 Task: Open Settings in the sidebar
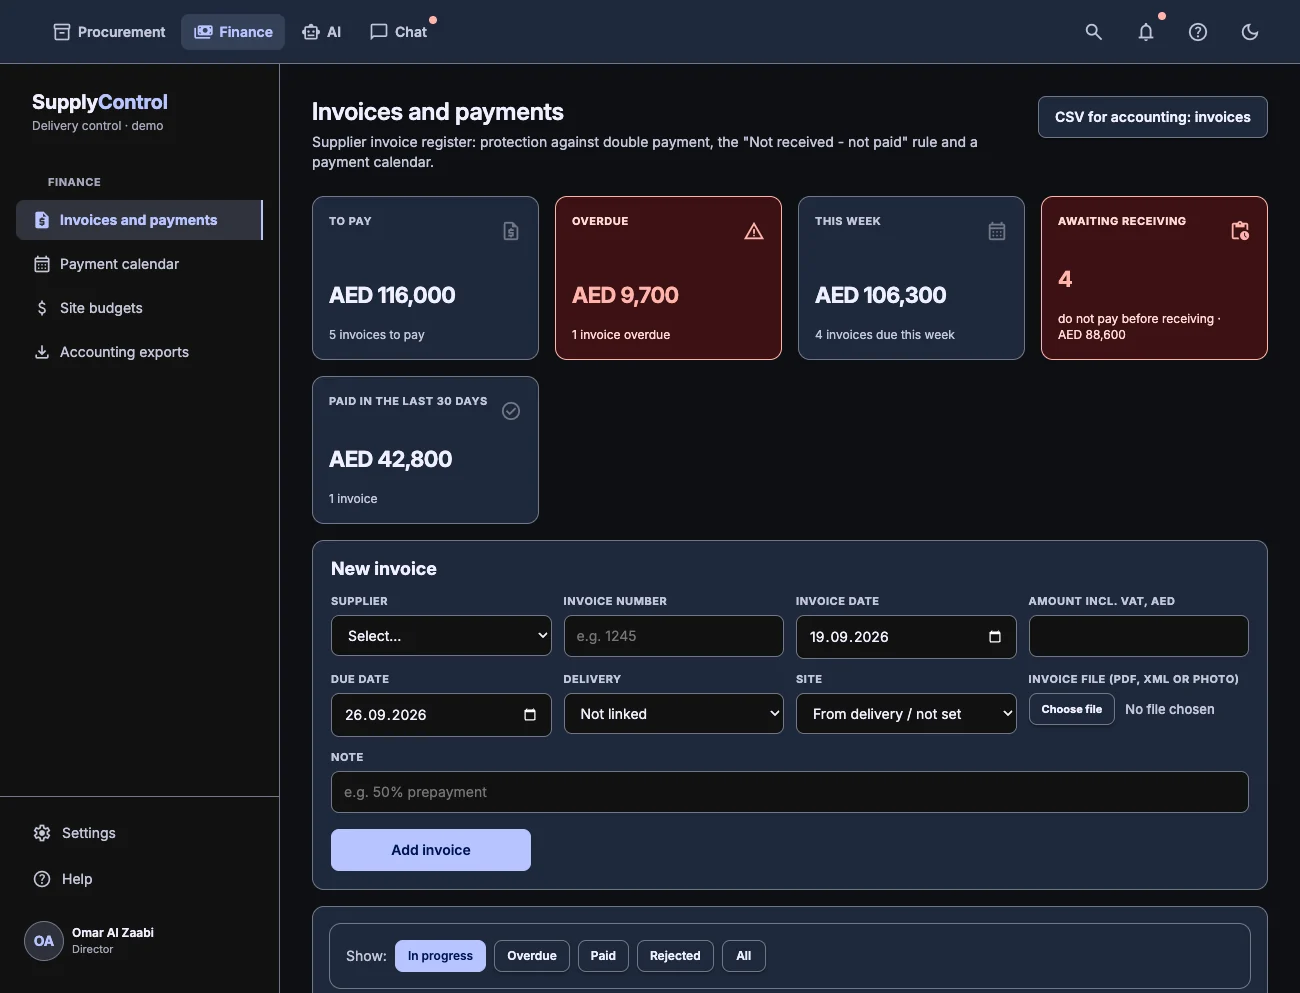tap(139, 833)
